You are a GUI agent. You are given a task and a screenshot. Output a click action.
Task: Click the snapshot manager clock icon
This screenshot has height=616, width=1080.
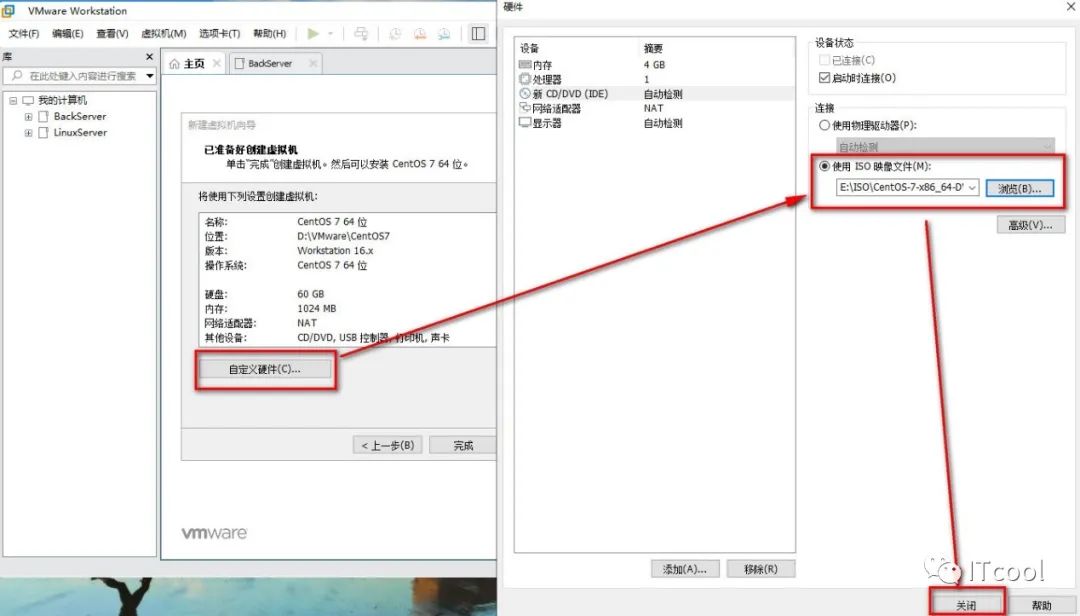coord(444,33)
